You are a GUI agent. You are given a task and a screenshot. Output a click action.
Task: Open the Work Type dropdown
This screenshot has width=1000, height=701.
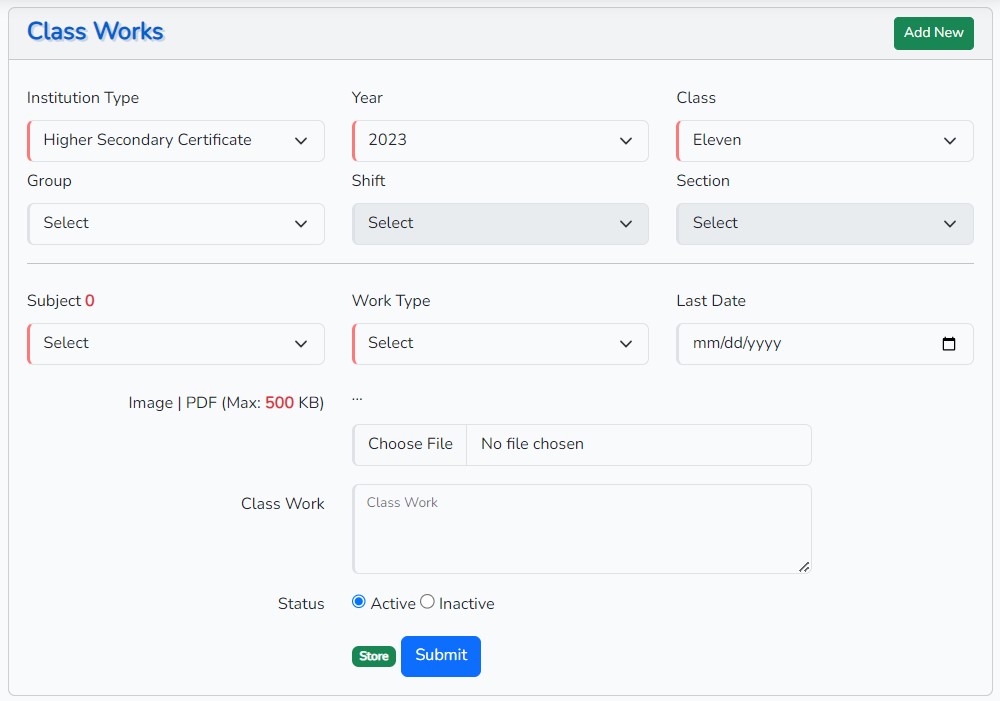pyautogui.click(x=500, y=344)
